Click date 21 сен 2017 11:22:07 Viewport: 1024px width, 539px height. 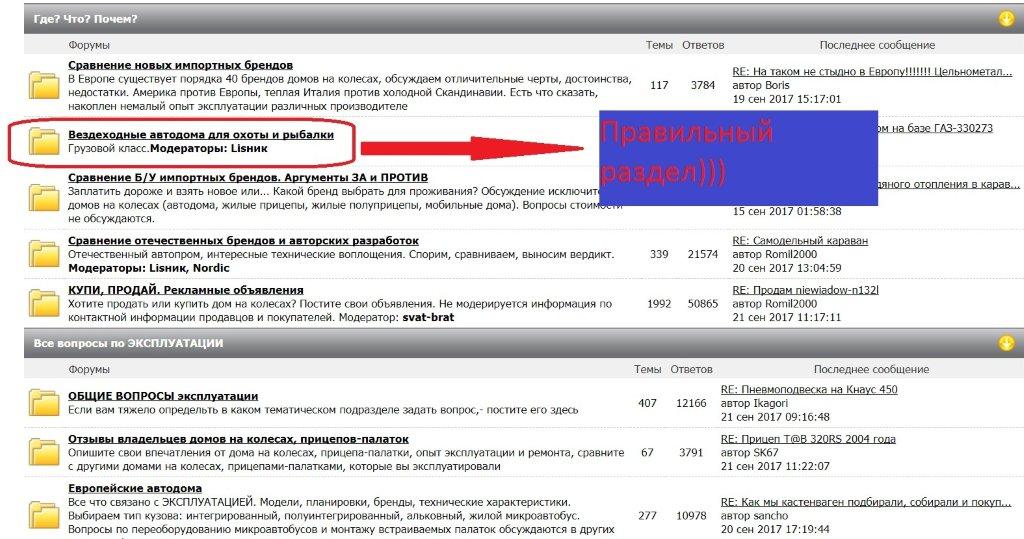click(775, 466)
